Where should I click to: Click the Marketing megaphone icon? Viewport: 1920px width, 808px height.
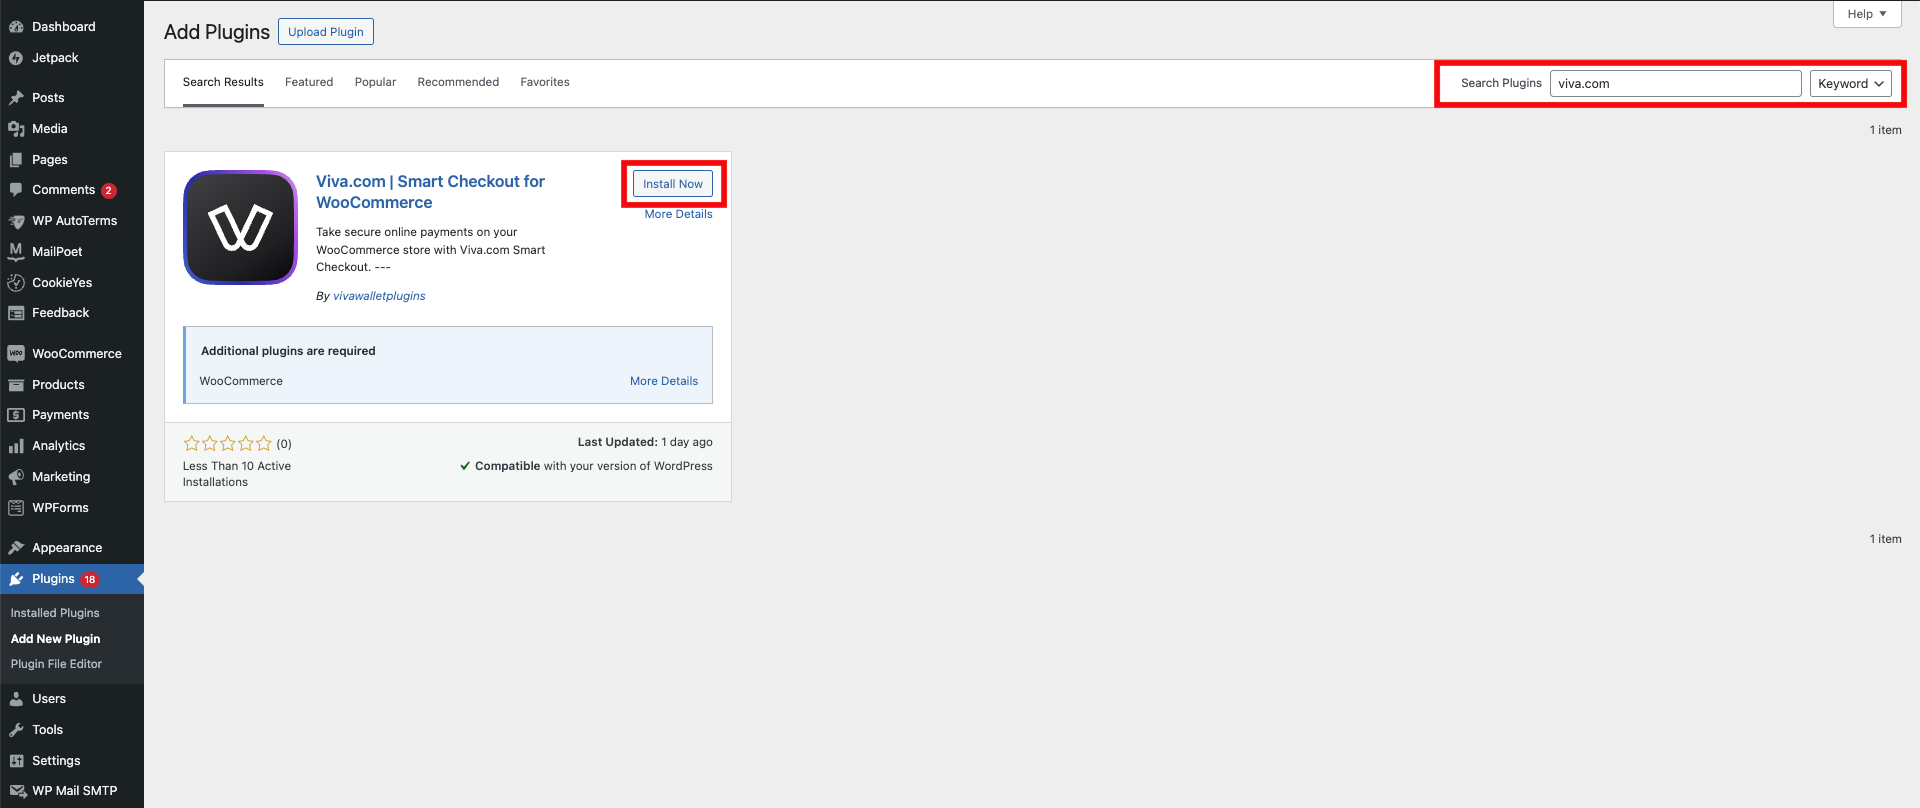pyautogui.click(x=16, y=477)
